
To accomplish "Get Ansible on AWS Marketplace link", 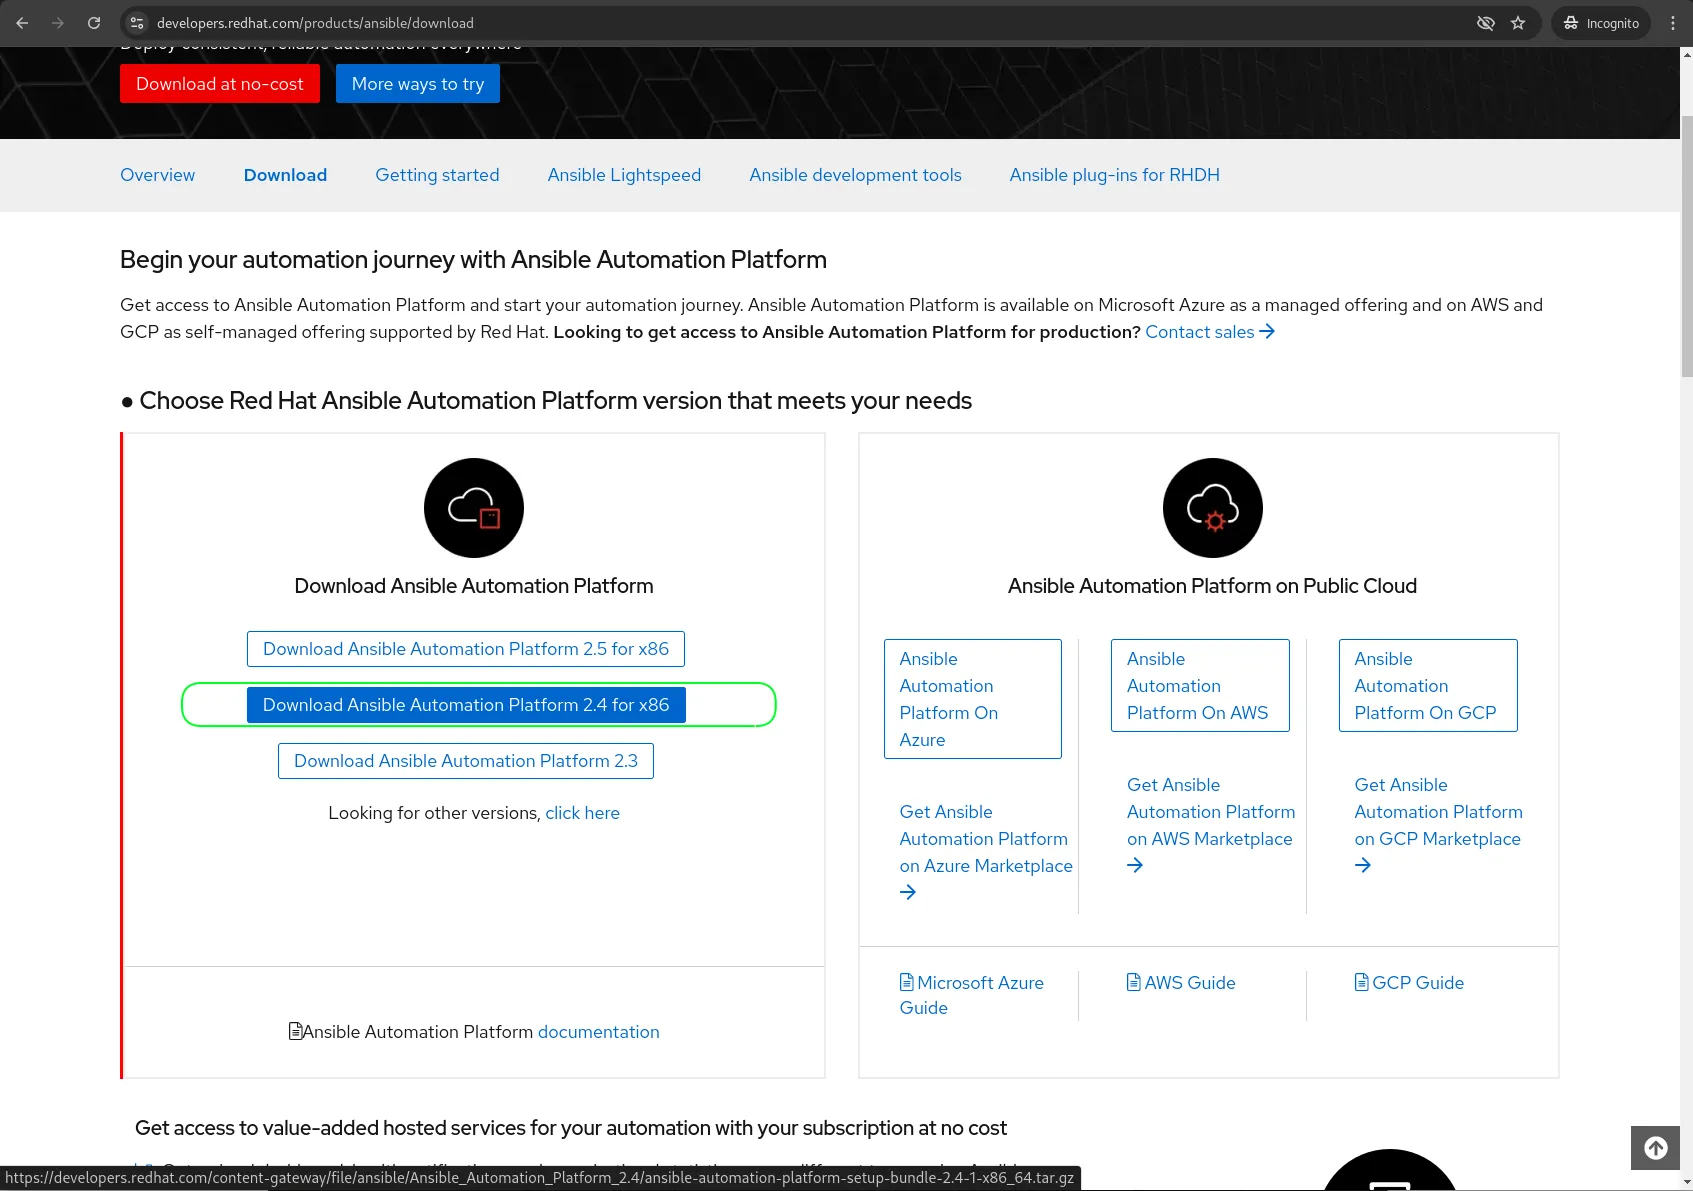I will [1211, 812].
